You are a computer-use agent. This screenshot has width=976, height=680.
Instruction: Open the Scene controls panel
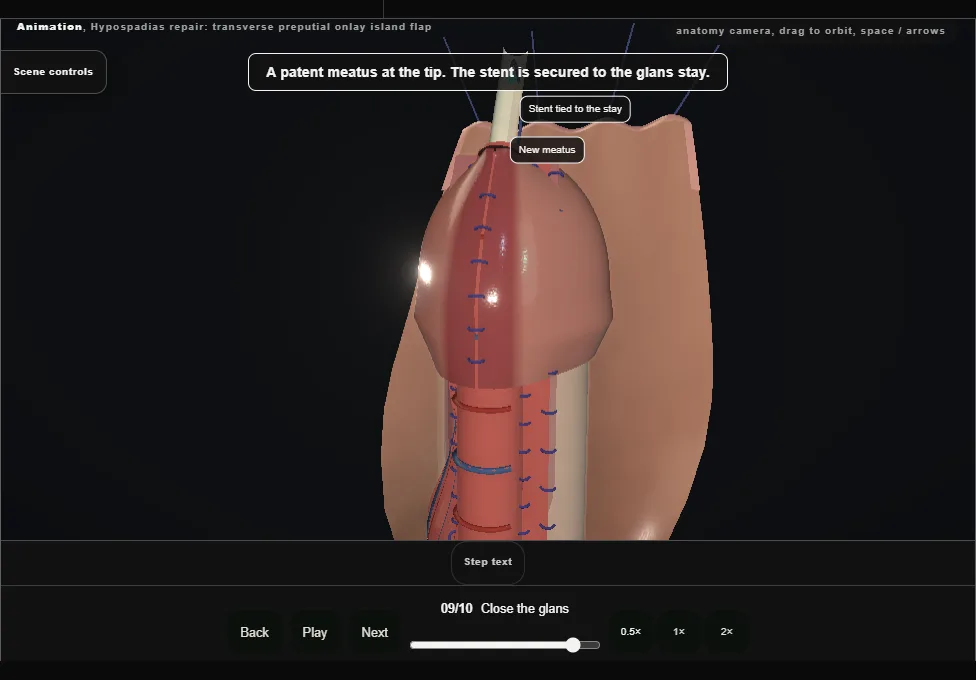pos(54,72)
